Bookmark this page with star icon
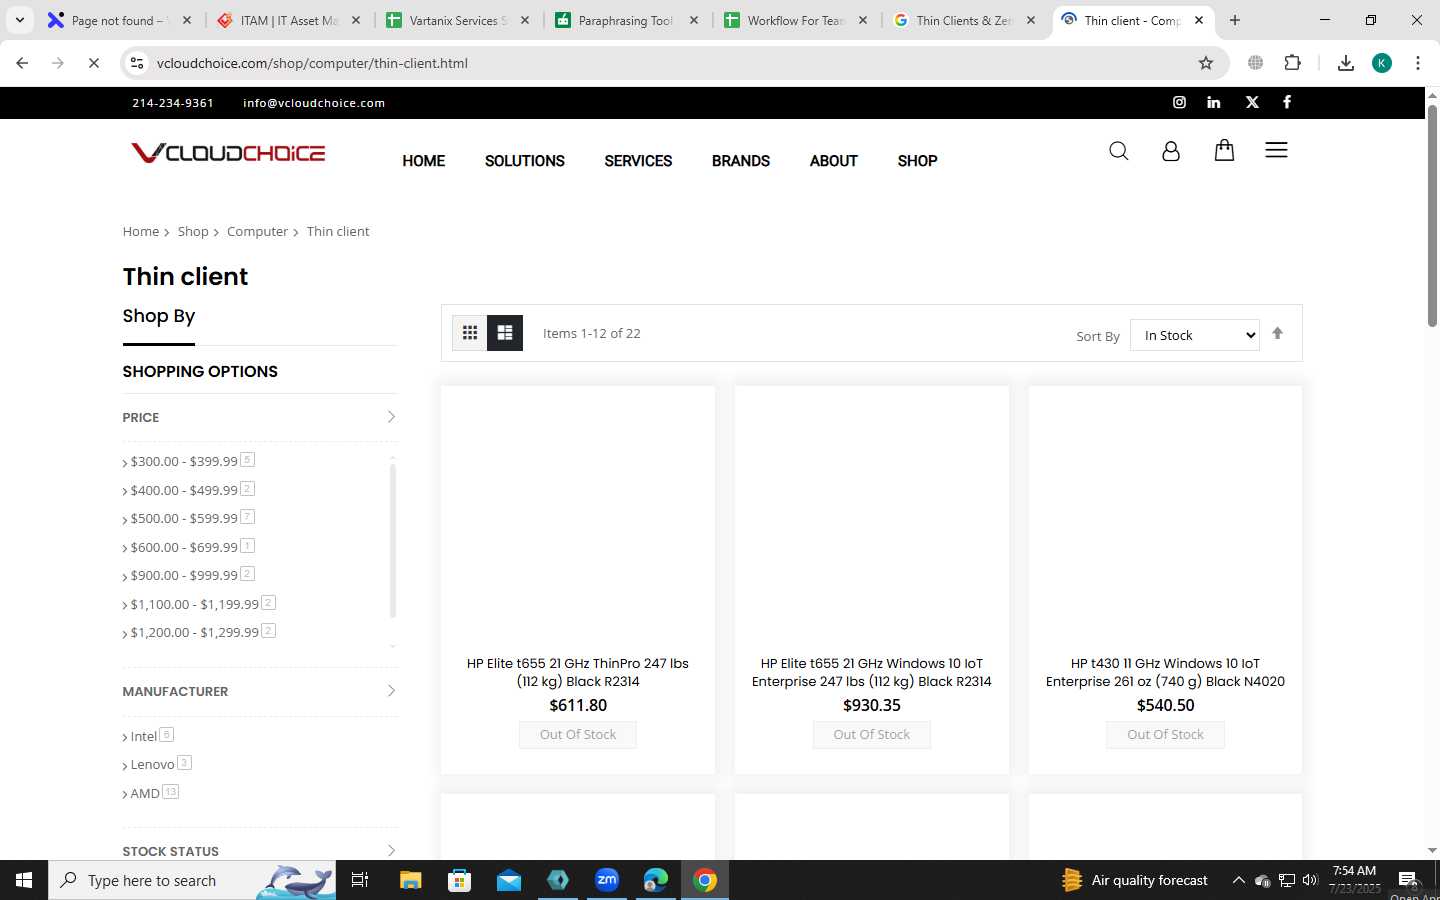The image size is (1440, 900). (x=1206, y=63)
